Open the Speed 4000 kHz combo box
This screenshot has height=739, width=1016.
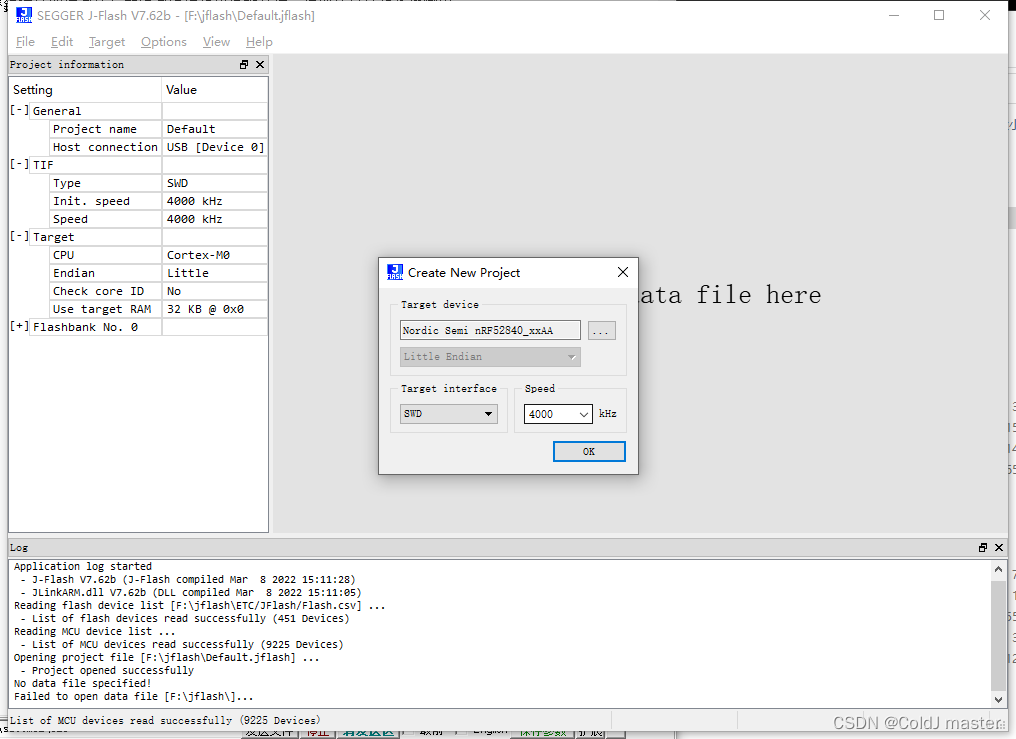pyautogui.click(x=558, y=414)
